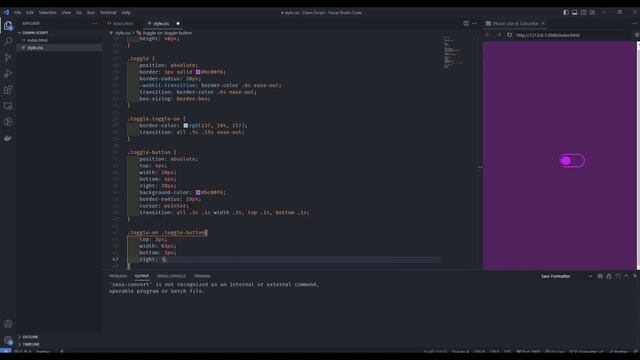Open the Extensions view
Viewport: 640px width, 360px height.
pos(8,90)
